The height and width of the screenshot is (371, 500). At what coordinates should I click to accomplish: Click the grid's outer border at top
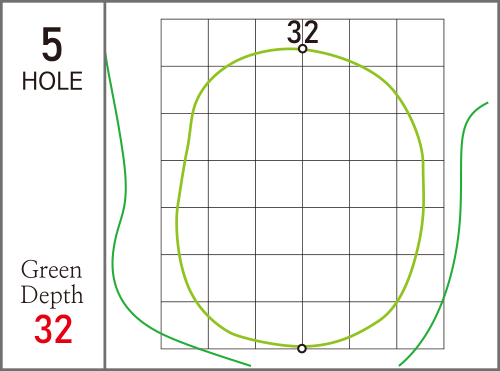click(x=303, y=19)
